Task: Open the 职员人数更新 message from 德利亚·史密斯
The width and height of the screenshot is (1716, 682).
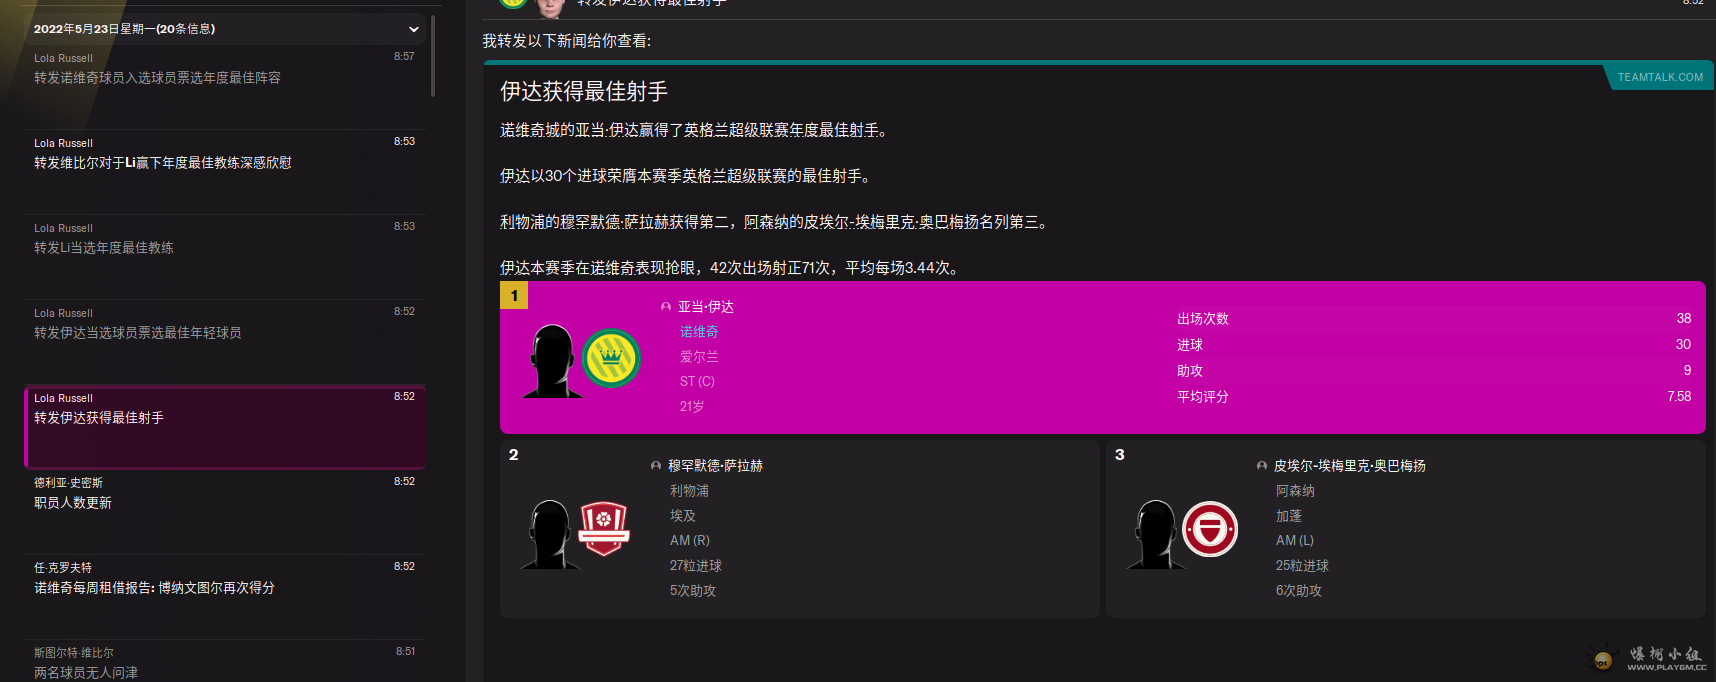Action: pos(73,503)
